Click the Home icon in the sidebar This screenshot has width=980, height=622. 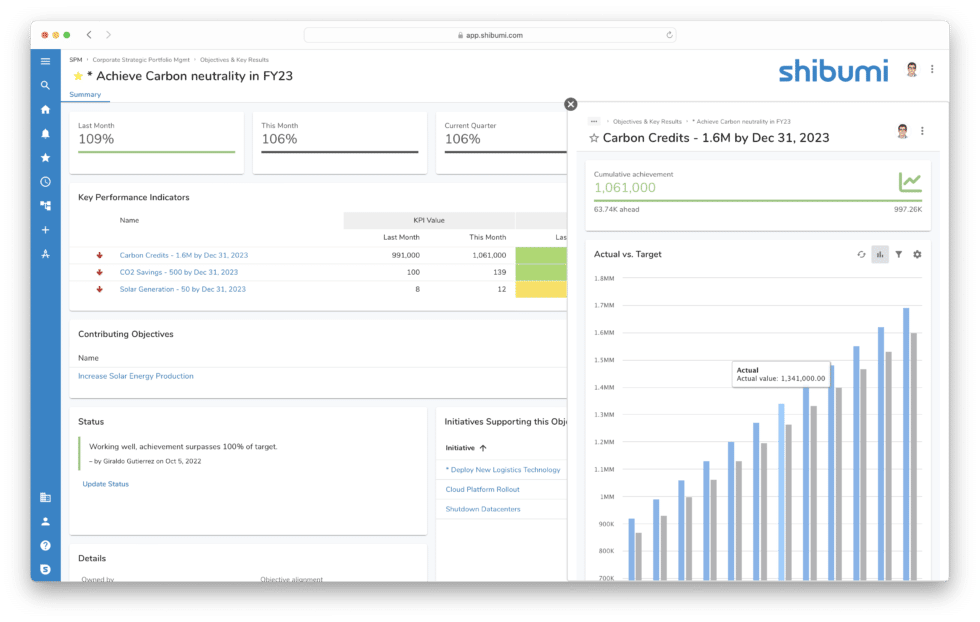pos(44,109)
